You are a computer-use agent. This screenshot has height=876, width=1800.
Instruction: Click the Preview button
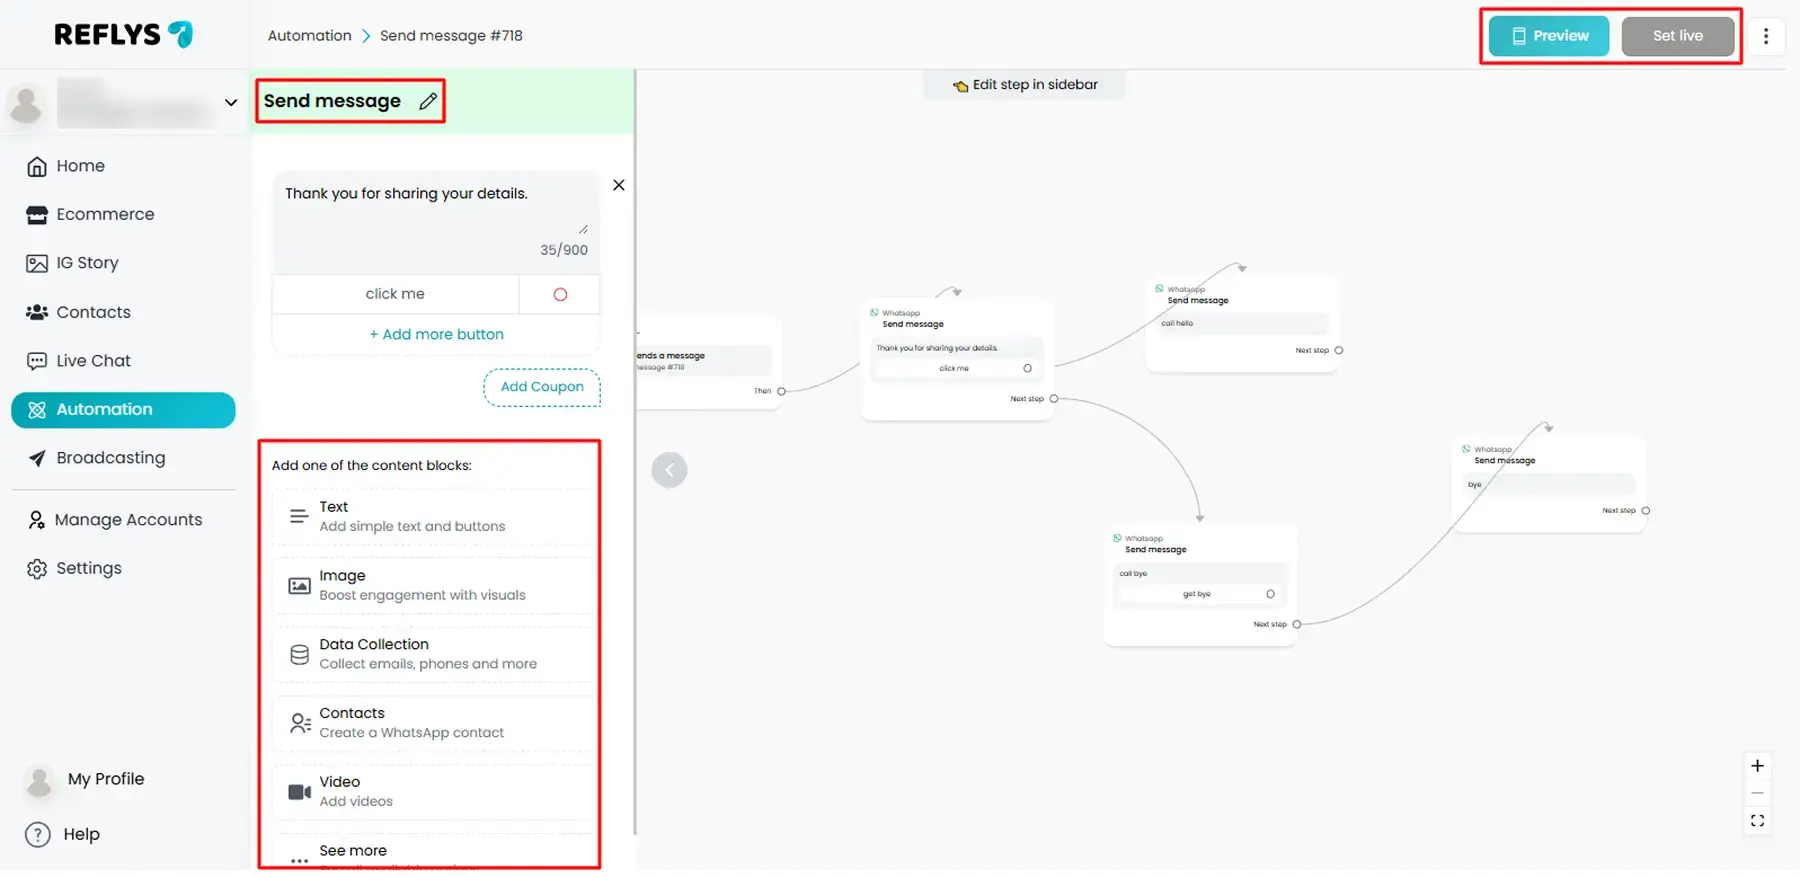click(x=1548, y=36)
